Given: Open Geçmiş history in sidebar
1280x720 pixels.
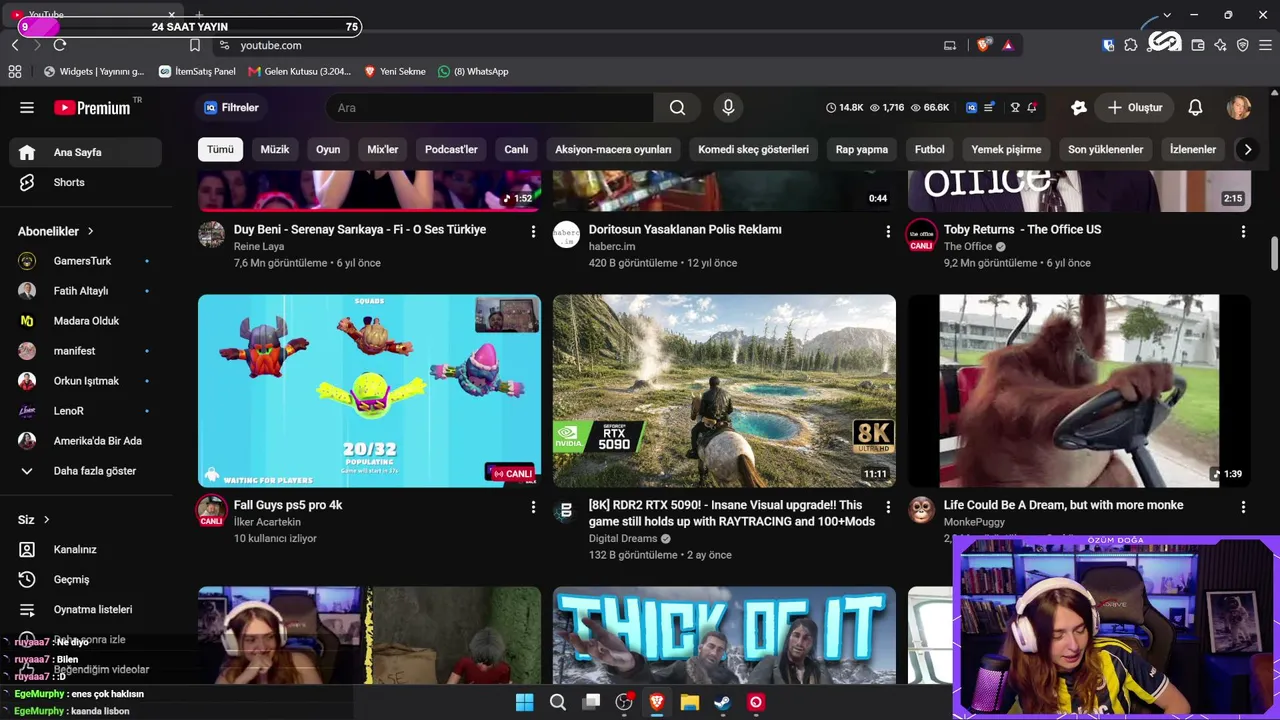Looking at the screenshot, I should pos(85,580).
